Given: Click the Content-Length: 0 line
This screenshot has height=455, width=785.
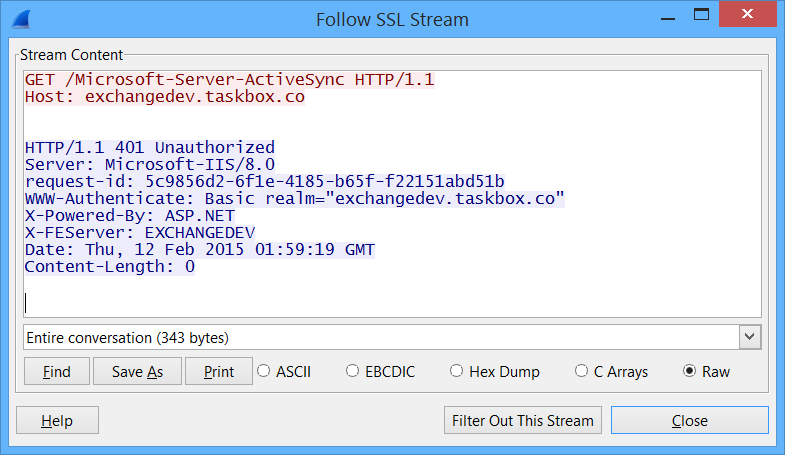Looking at the screenshot, I should [110, 267].
